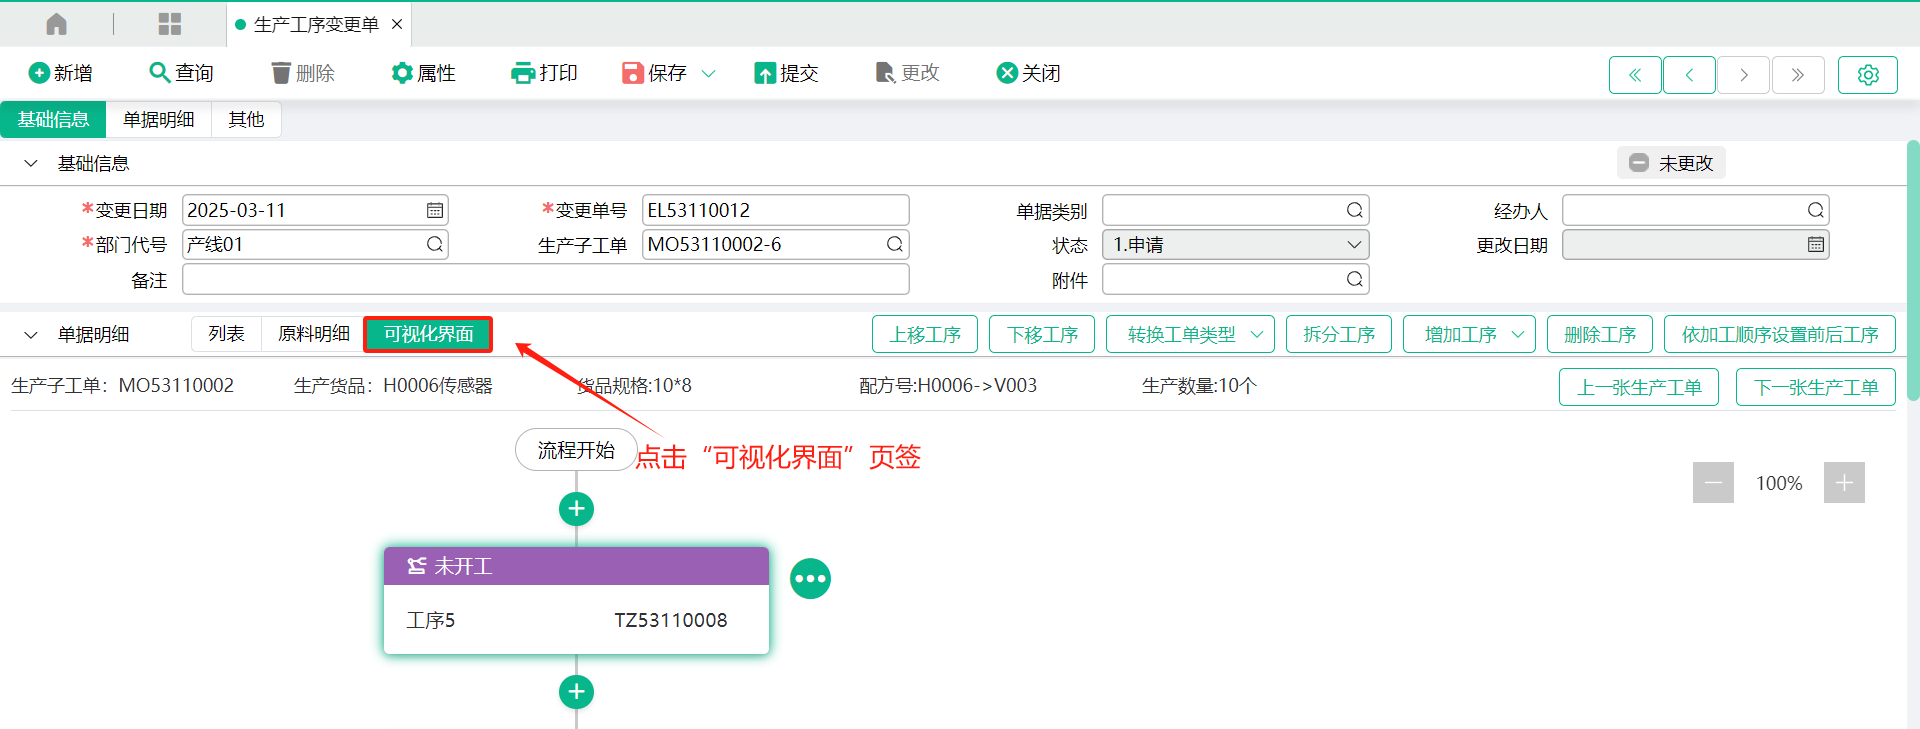Open 属性 properties
The height and width of the screenshot is (729, 1920).
coord(424,73)
